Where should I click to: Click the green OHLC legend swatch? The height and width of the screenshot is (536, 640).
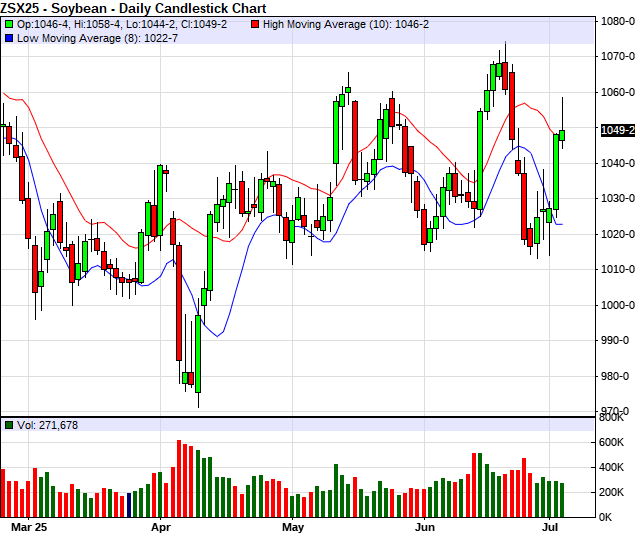coord(9,23)
